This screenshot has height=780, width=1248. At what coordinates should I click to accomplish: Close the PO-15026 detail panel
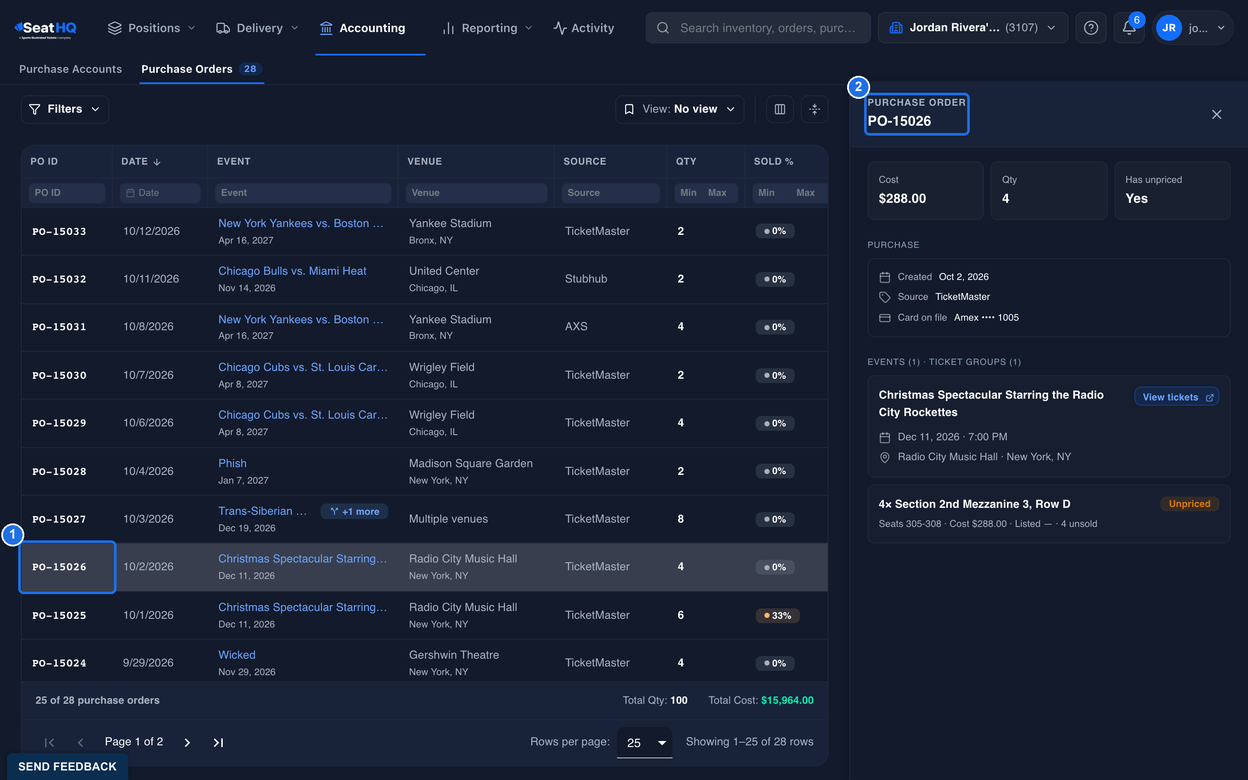point(1216,114)
